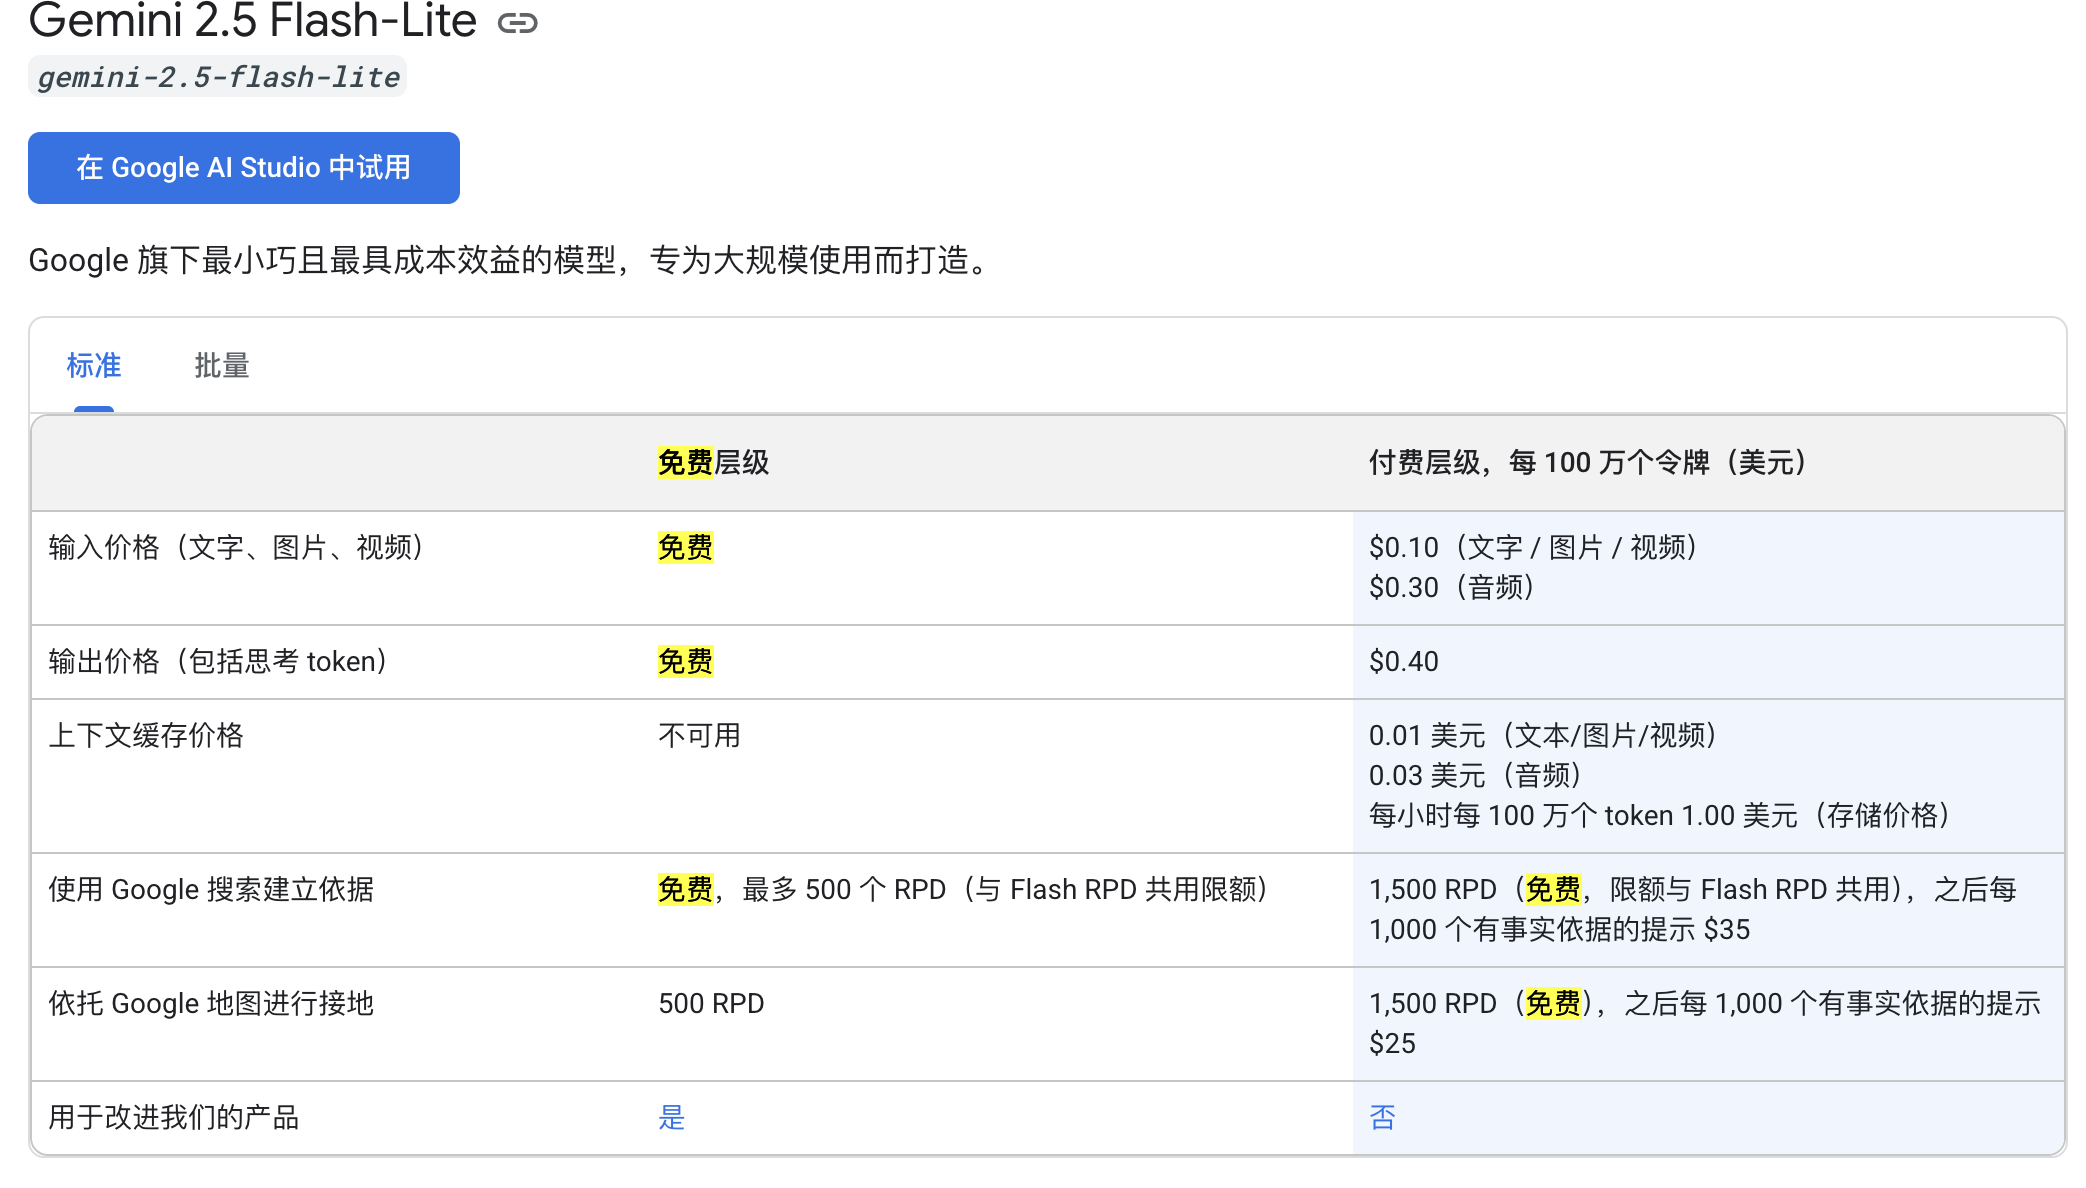Image resolution: width=2086 pixels, height=1188 pixels.
Task: Click the 上下文缓存价格 row label
Action: point(146,736)
